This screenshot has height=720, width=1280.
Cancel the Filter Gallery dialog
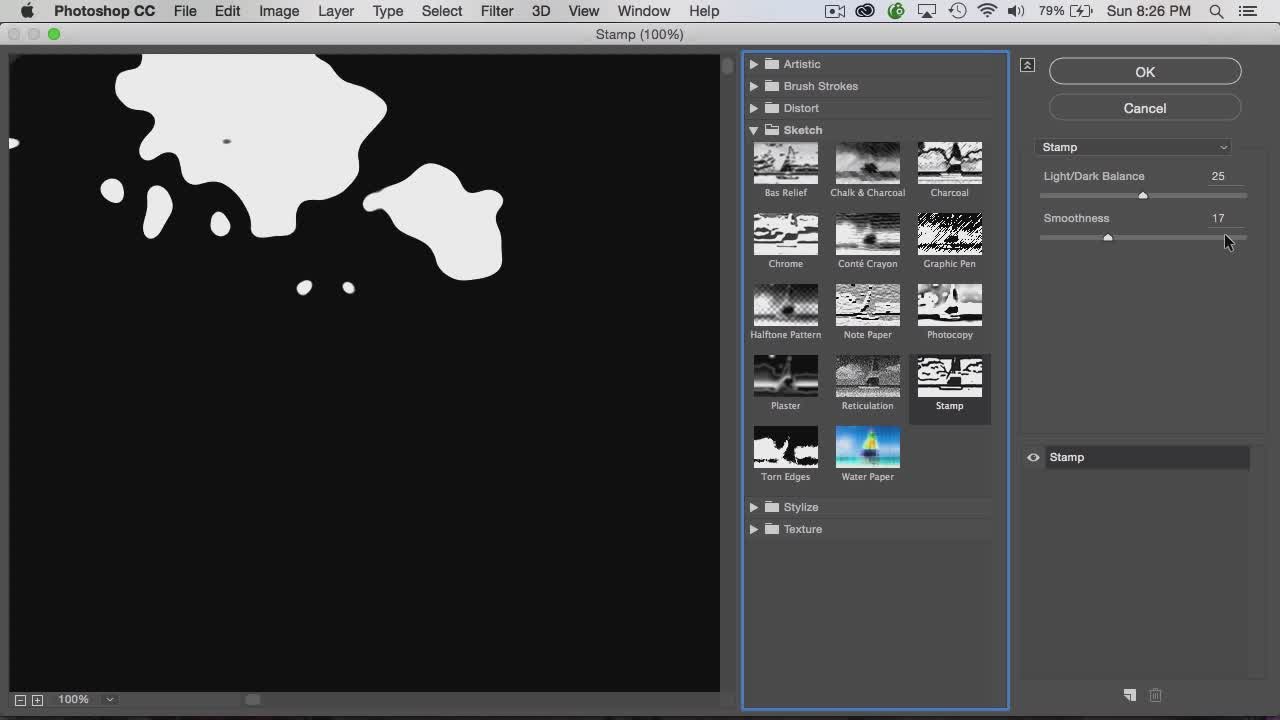tap(1145, 108)
